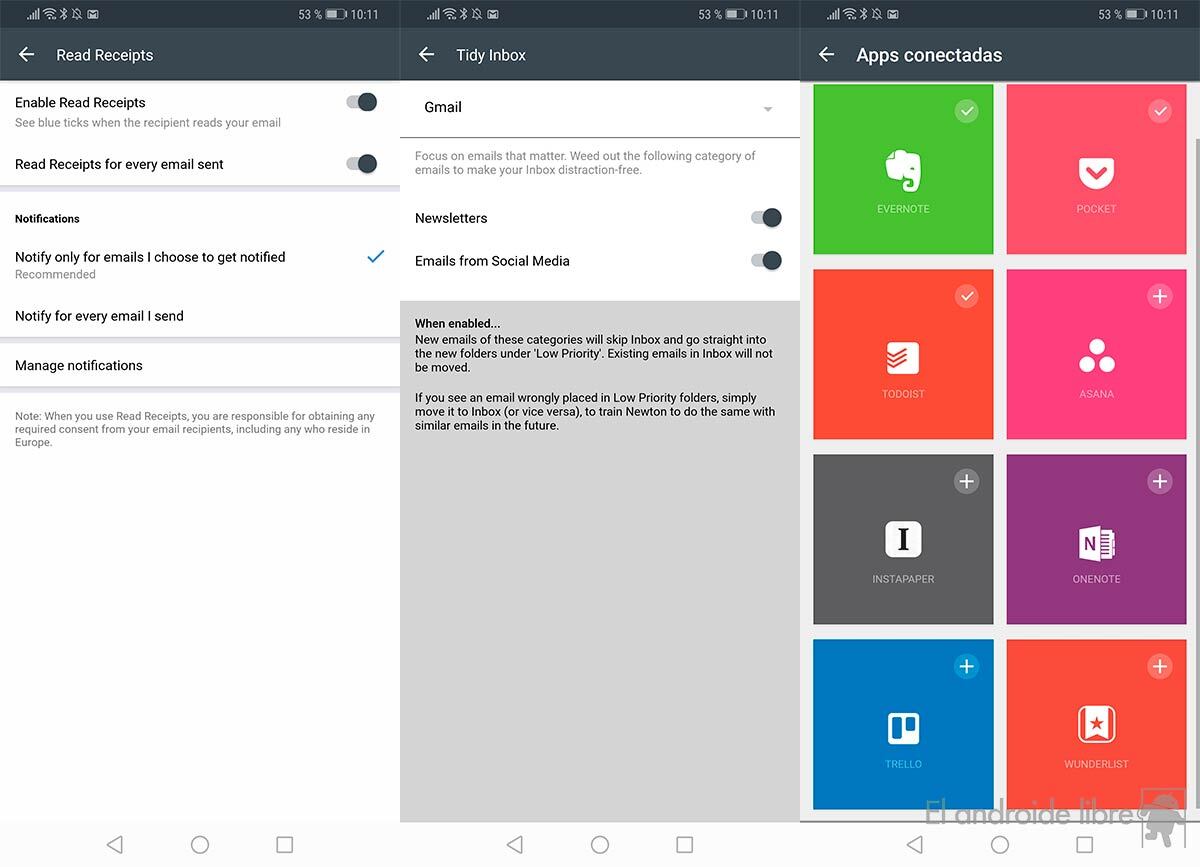
Task: Select Notify for every email I send
Action: 200,316
